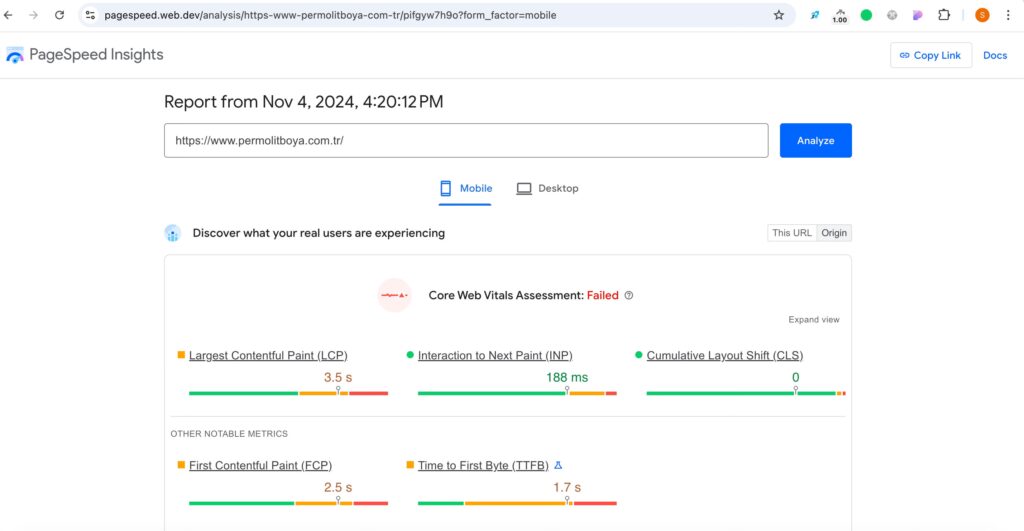Select the This URL toggle option

click(x=792, y=233)
